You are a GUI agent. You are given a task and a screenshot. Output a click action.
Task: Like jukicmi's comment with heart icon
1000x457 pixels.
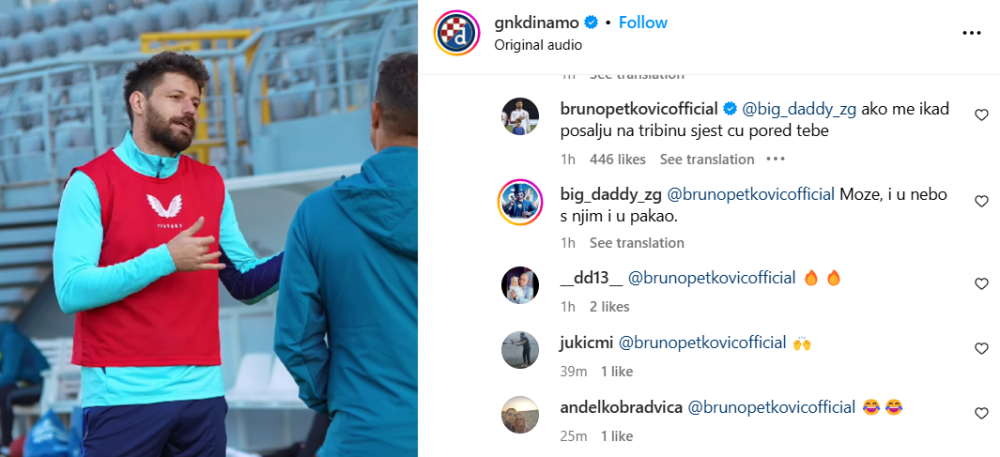[x=982, y=349]
